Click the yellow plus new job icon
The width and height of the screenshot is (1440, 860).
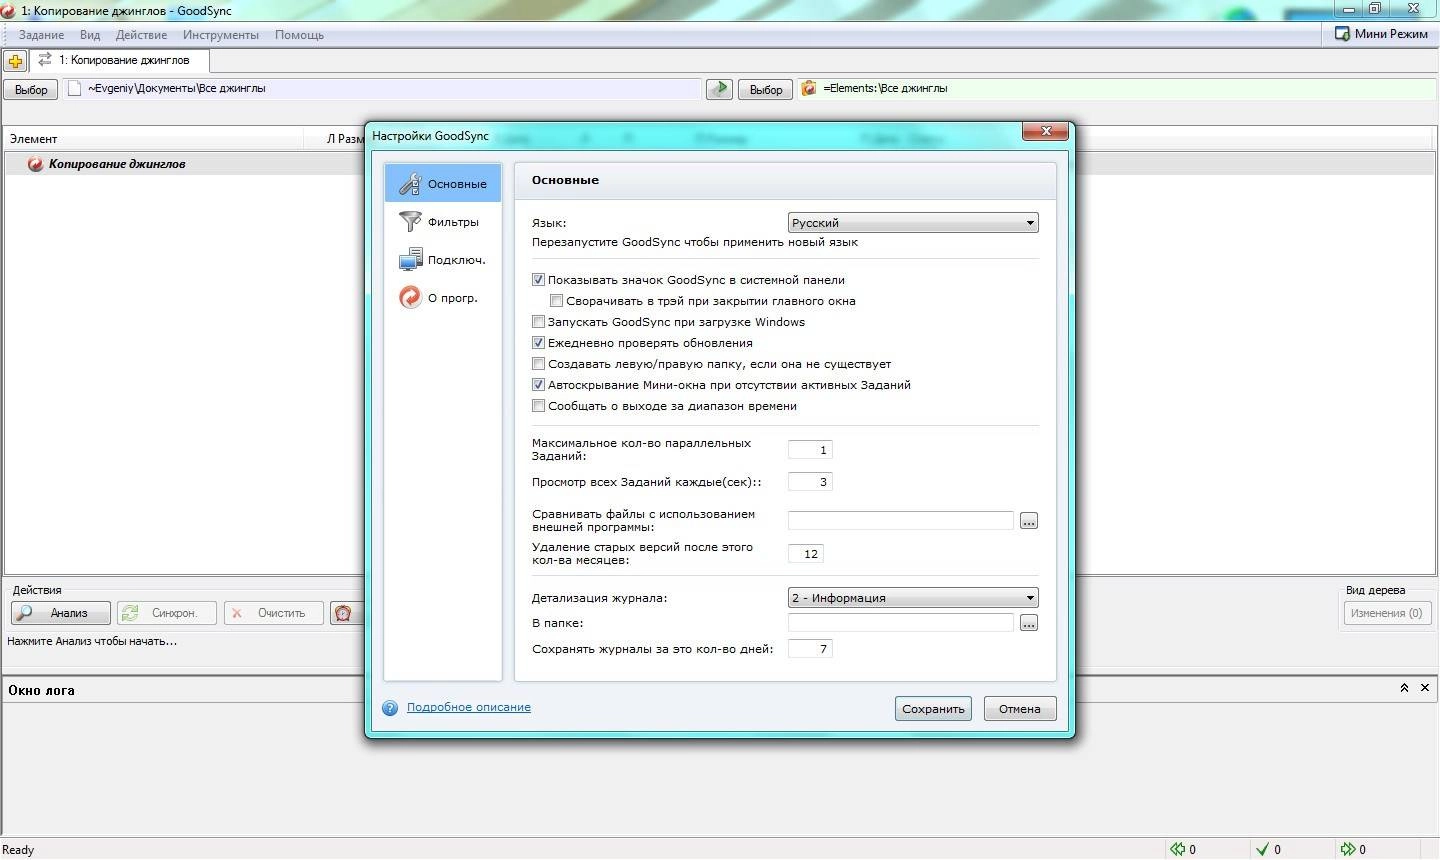click(x=15, y=61)
